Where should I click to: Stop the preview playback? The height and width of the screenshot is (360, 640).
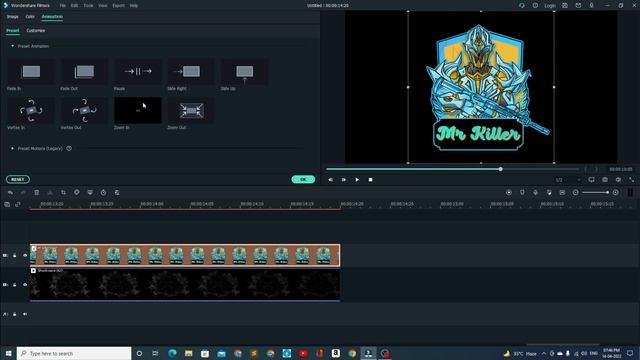click(x=370, y=180)
